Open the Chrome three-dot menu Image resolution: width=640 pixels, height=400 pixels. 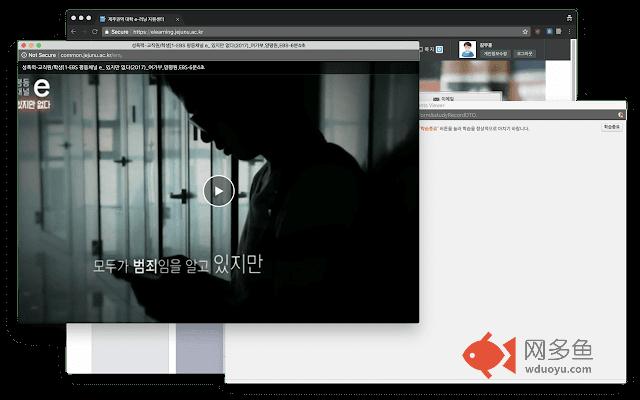point(569,31)
